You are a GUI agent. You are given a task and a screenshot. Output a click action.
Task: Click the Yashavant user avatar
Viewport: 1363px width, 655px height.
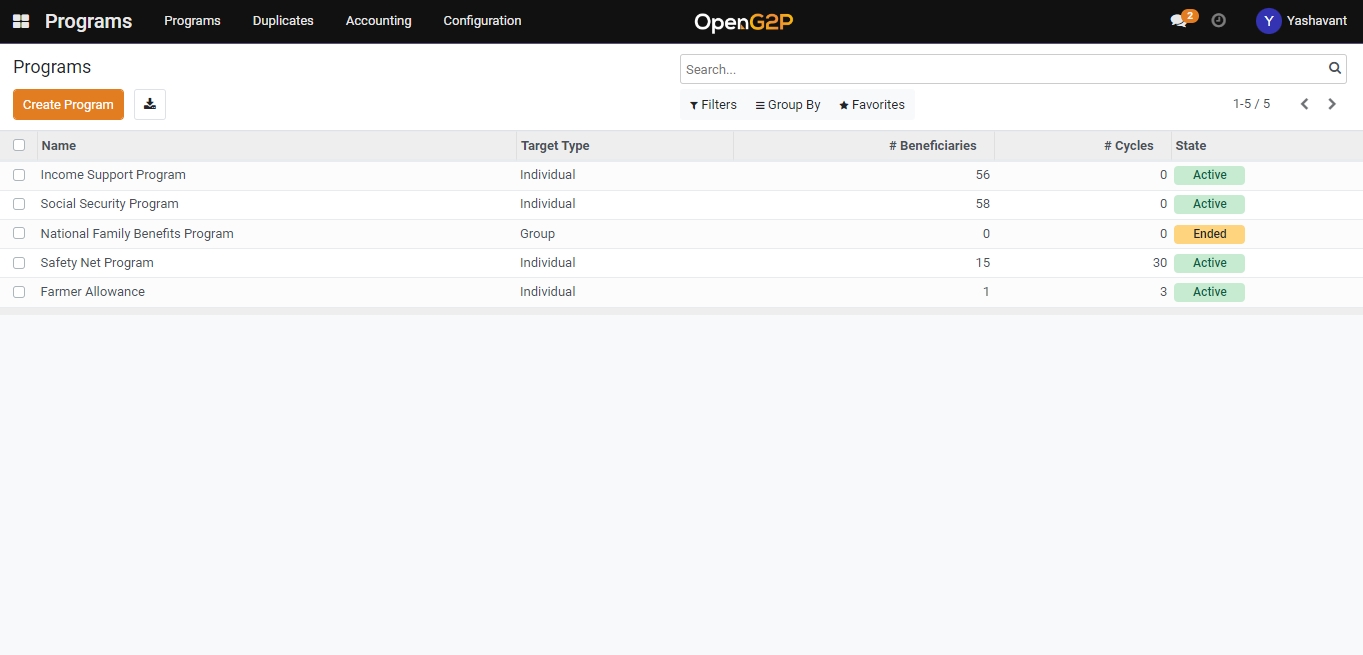click(x=1268, y=21)
